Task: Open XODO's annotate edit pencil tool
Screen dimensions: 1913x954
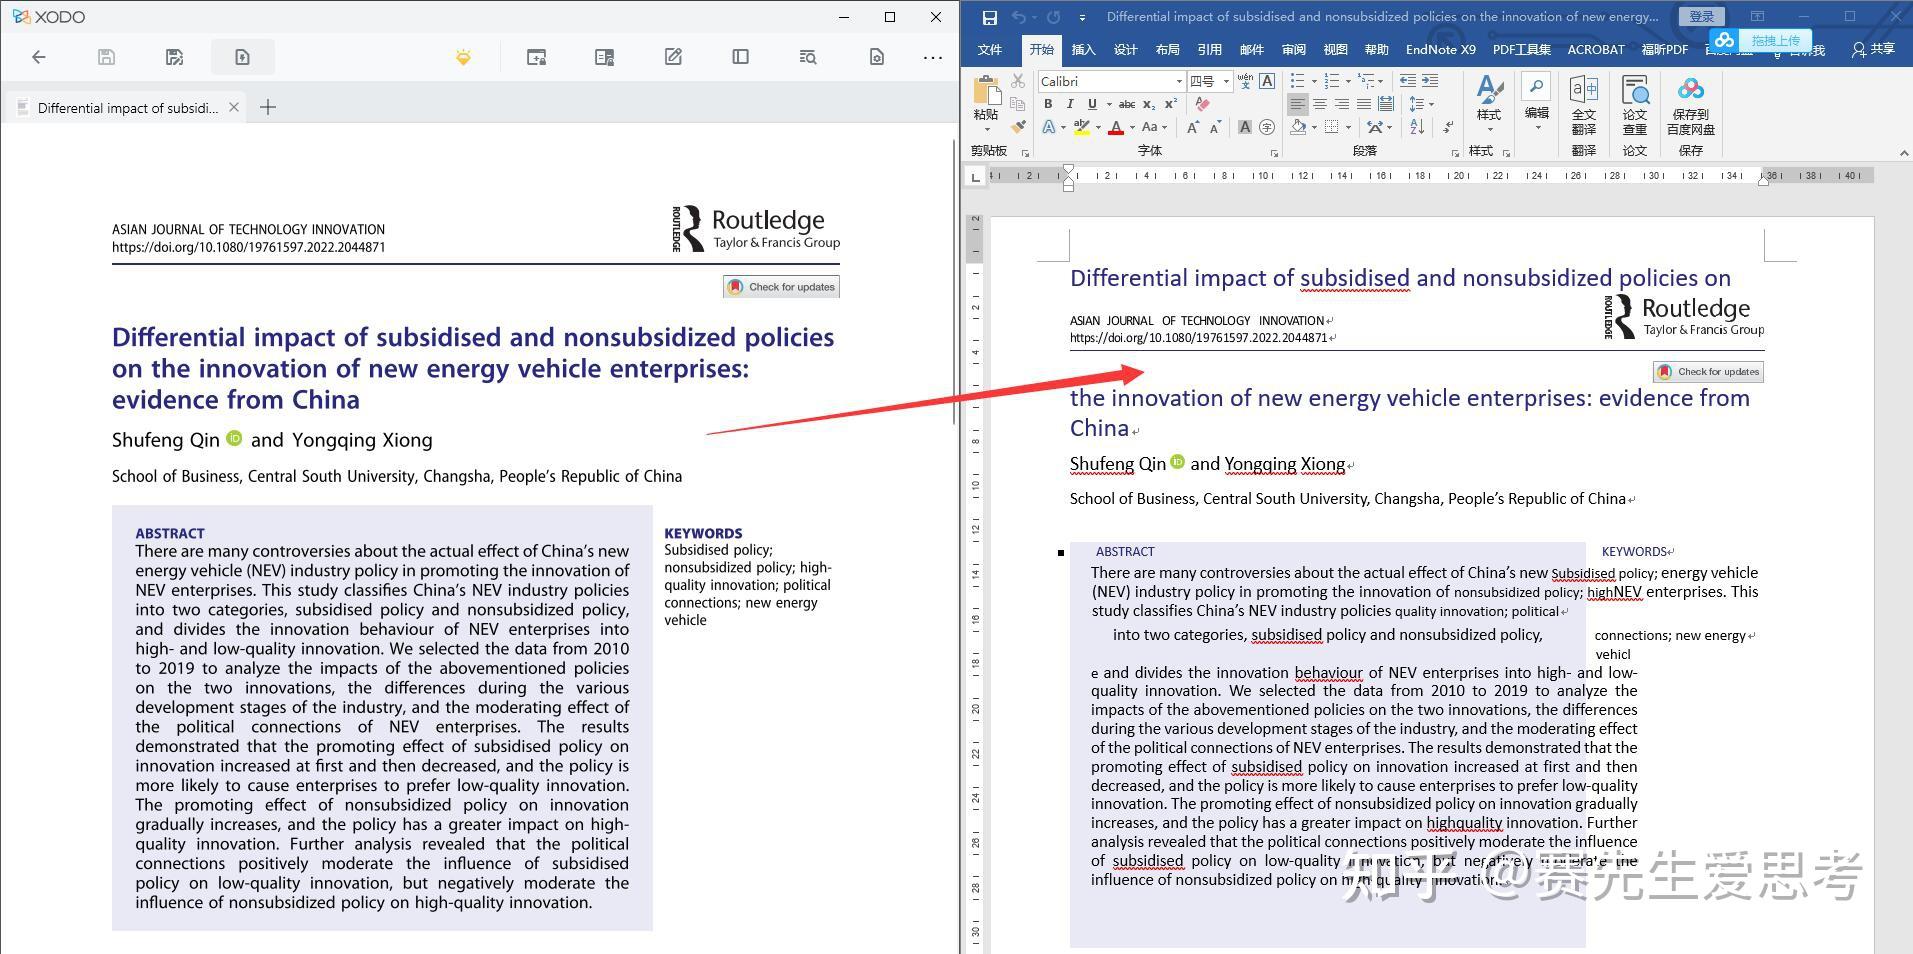Action: [673, 57]
